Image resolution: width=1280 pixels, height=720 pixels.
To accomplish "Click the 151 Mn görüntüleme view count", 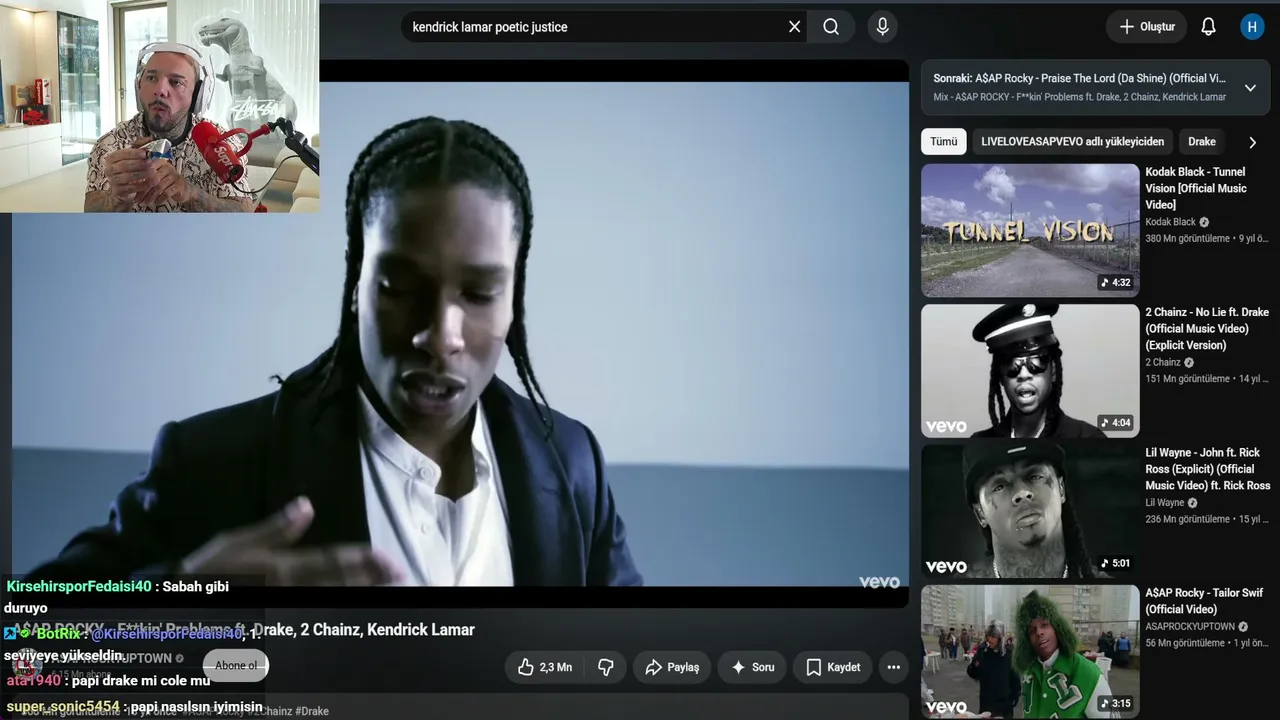I will click(1188, 379).
